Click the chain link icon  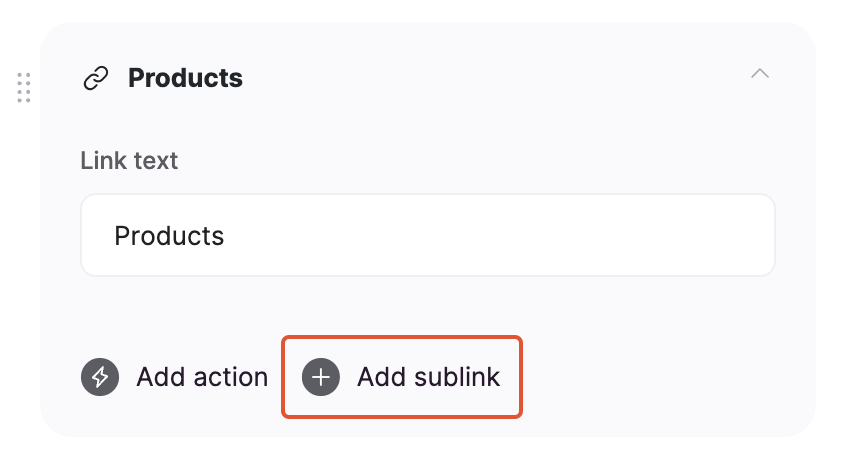tap(96, 78)
